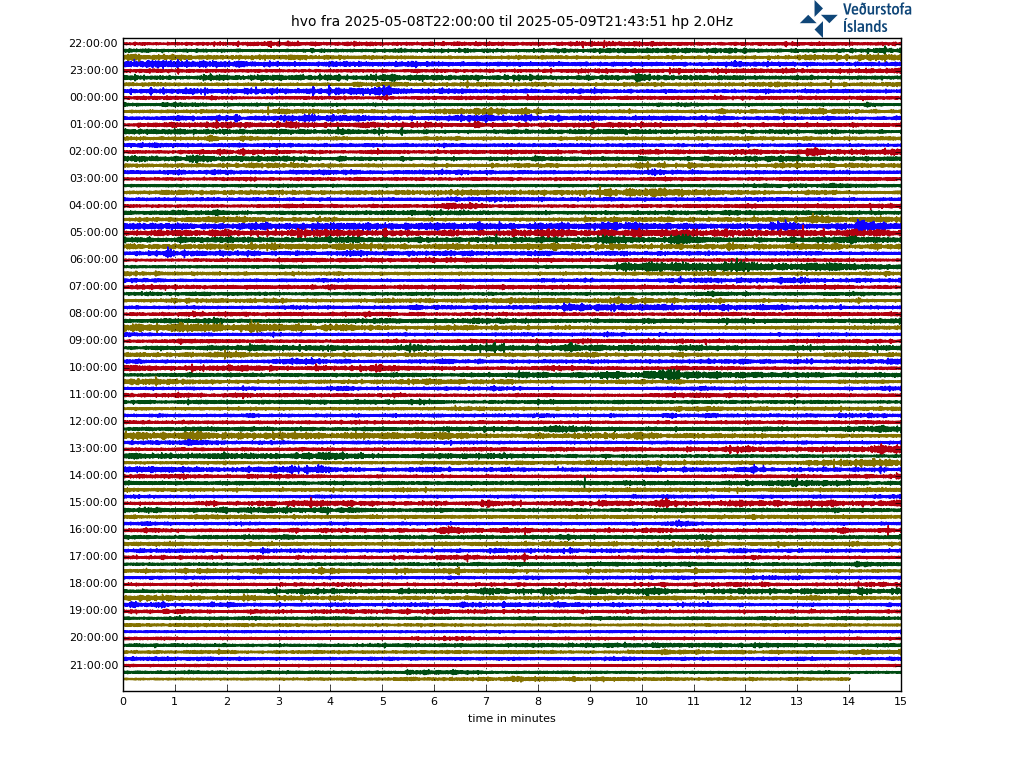Image resolution: width=1024 pixels, height=768 pixels.
Task: Click the 12:00:00 time label
Action: pyautogui.click(x=93, y=421)
